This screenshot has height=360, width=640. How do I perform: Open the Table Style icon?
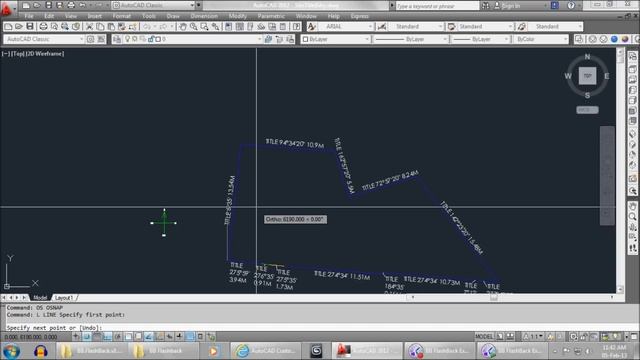(x=451, y=27)
